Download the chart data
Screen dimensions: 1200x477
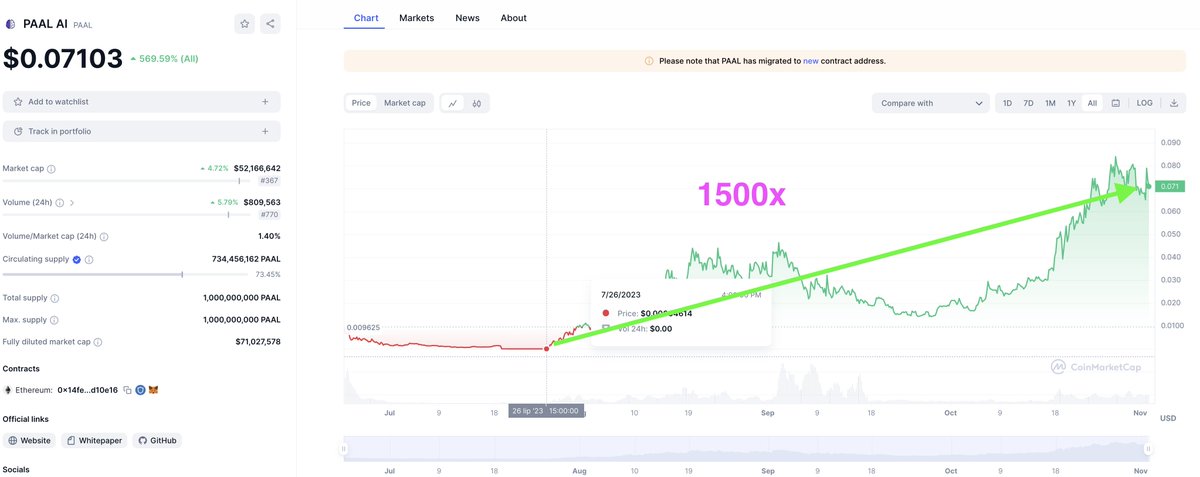click(x=1174, y=103)
